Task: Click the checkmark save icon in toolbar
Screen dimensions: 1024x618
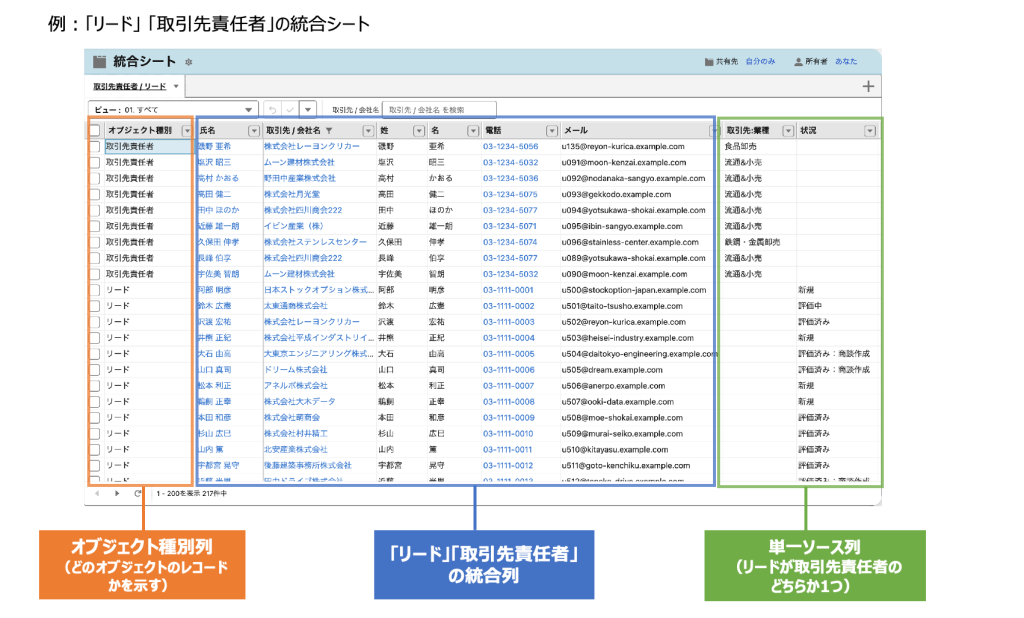Action: [x=290, y=110]
